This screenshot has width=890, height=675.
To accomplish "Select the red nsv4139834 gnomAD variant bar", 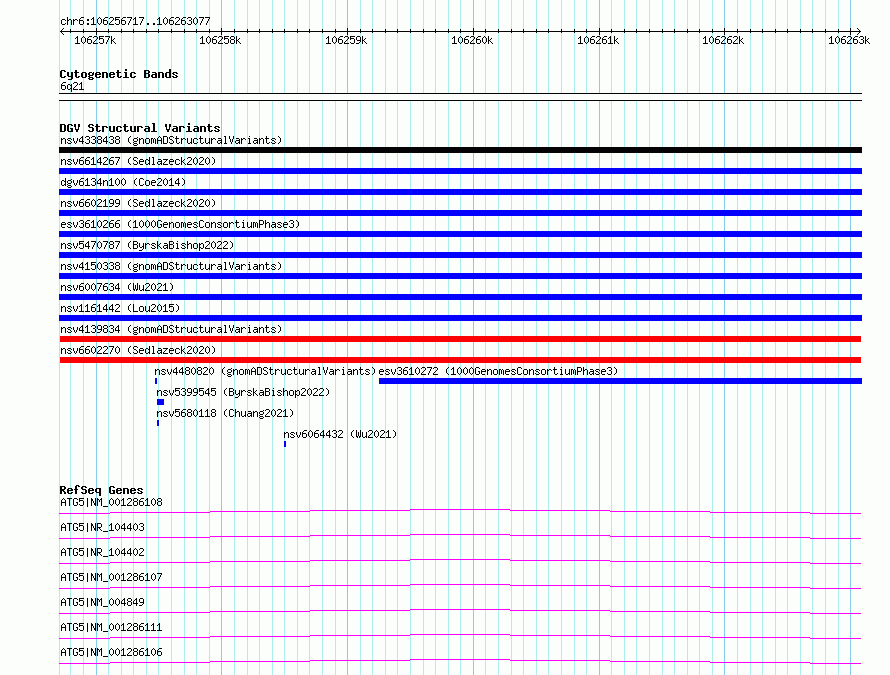I will 460,339.
